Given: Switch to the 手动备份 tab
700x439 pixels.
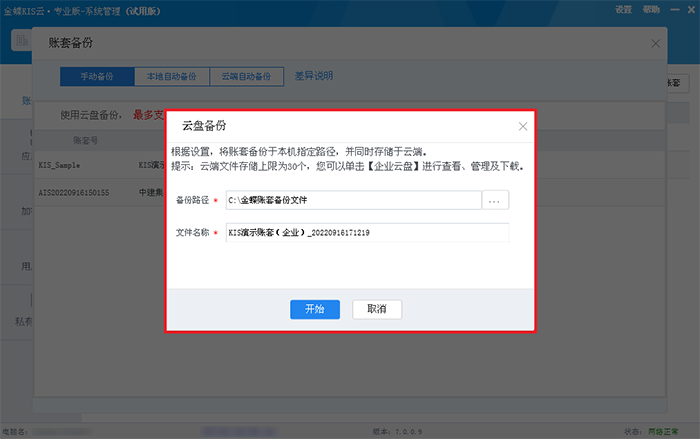Looking at the screenshot, I should (96, 76).
